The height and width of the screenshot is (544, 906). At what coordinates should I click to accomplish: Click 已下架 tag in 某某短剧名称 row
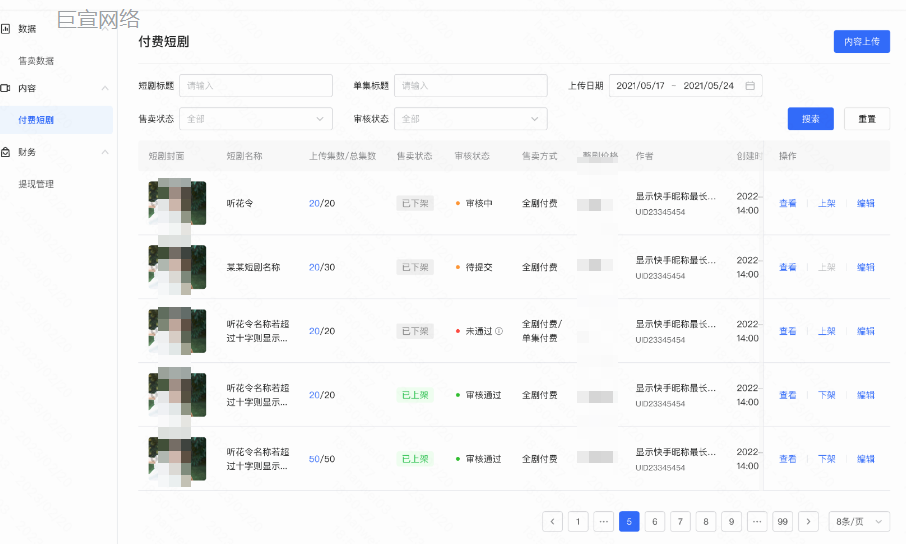415,267
